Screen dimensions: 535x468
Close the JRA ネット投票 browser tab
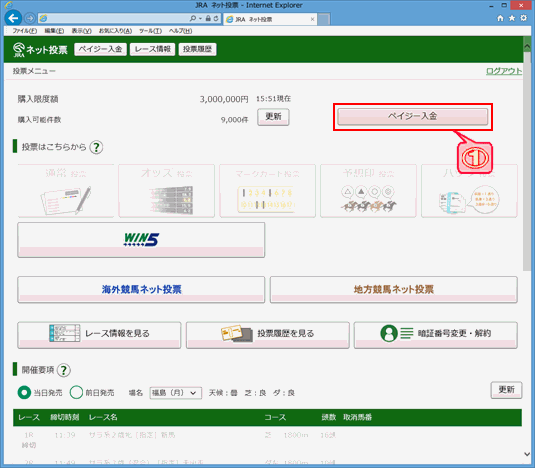tap(312, 19)
